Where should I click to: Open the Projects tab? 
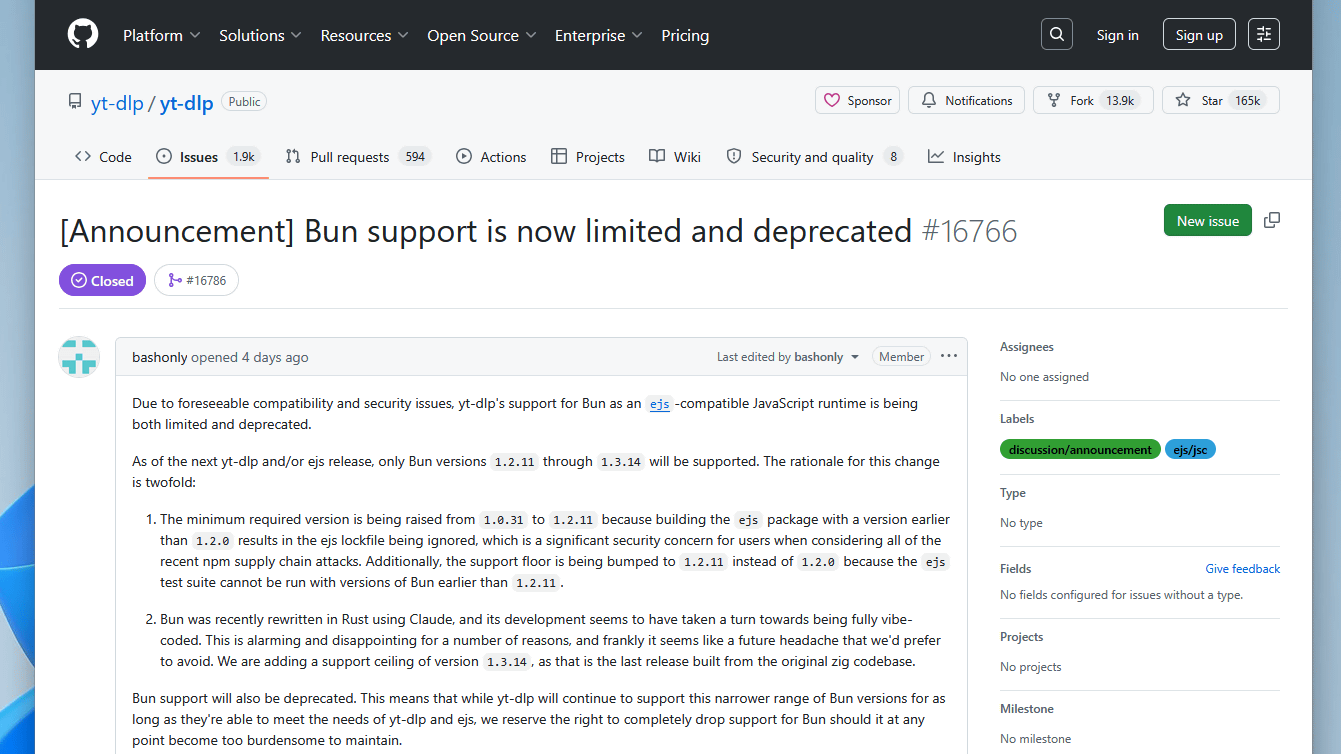587,157
